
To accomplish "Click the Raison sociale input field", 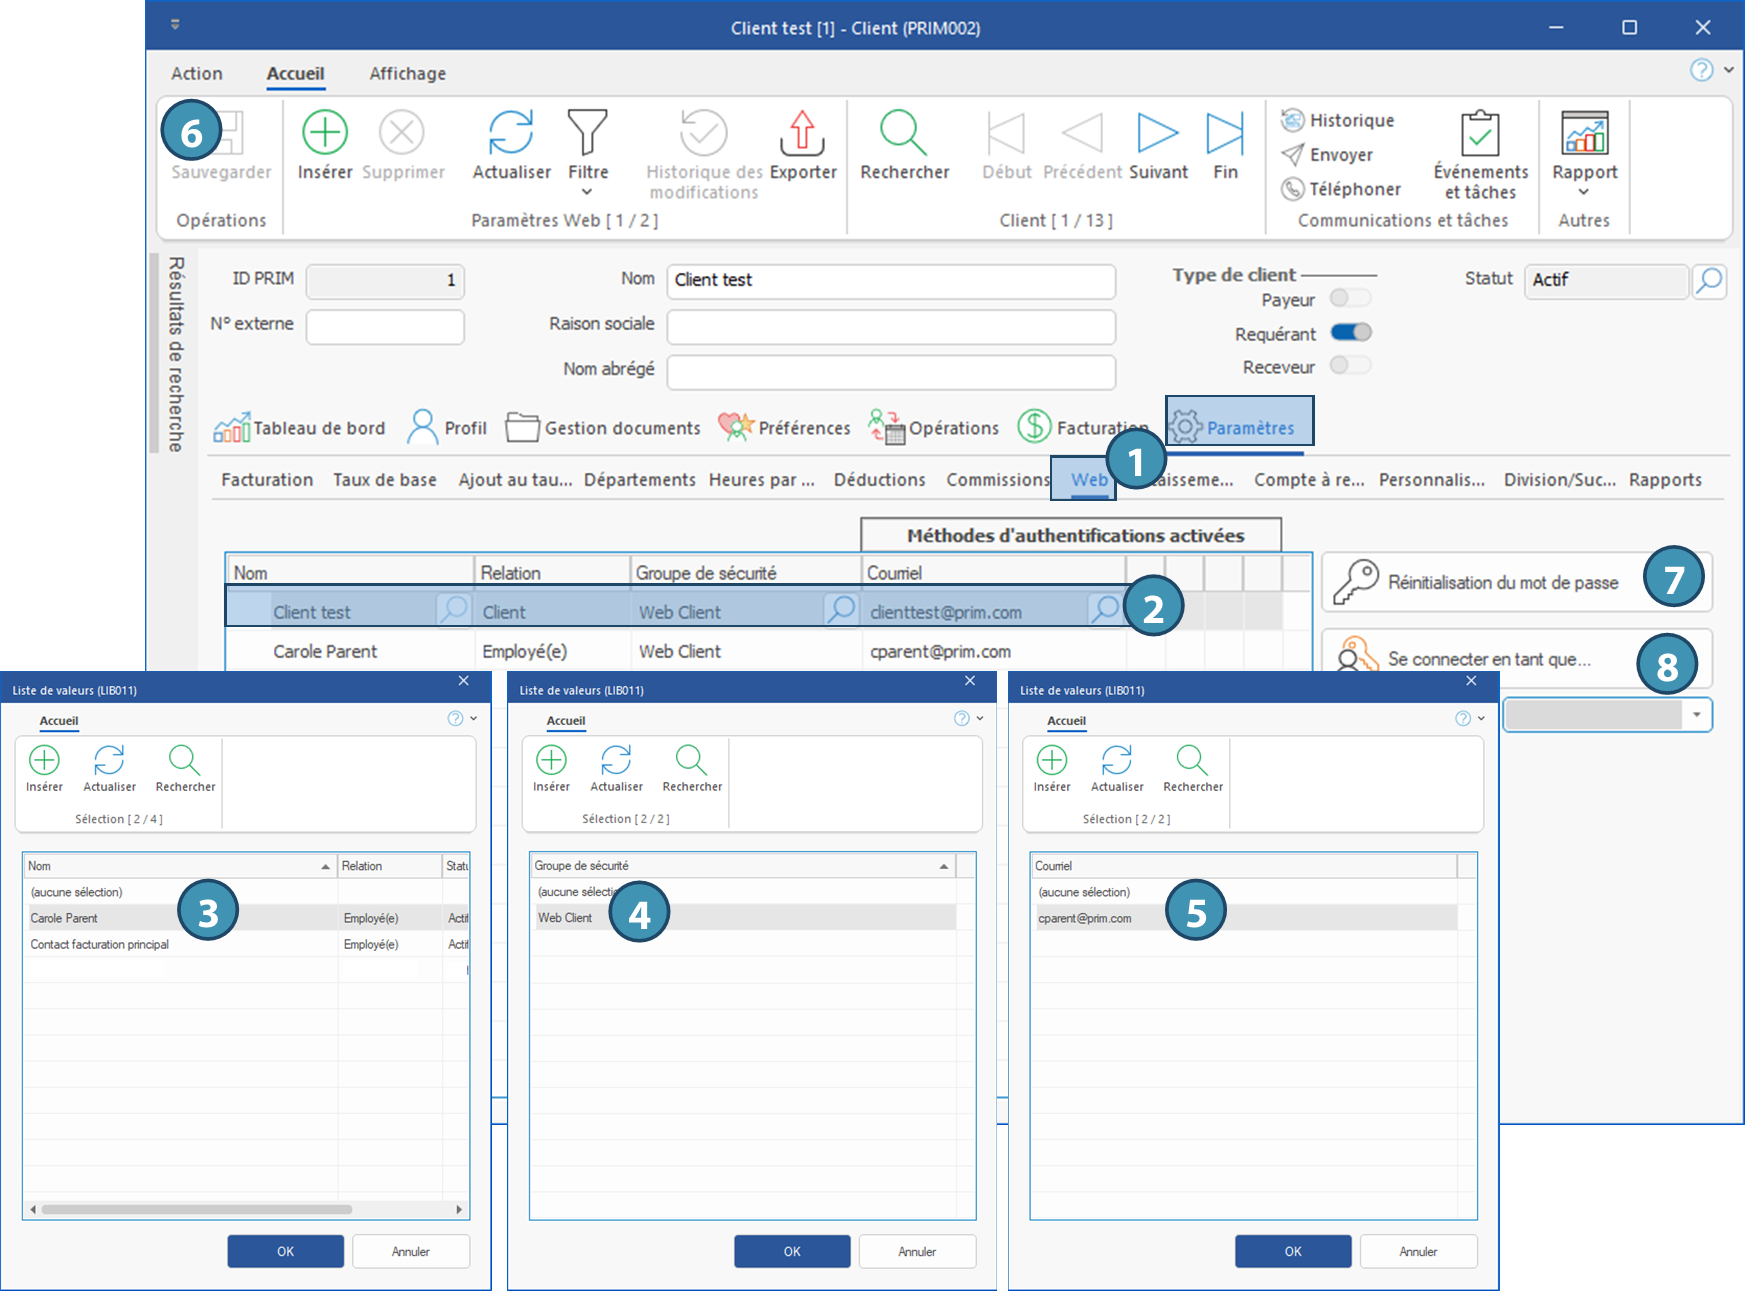I will 890,326.
